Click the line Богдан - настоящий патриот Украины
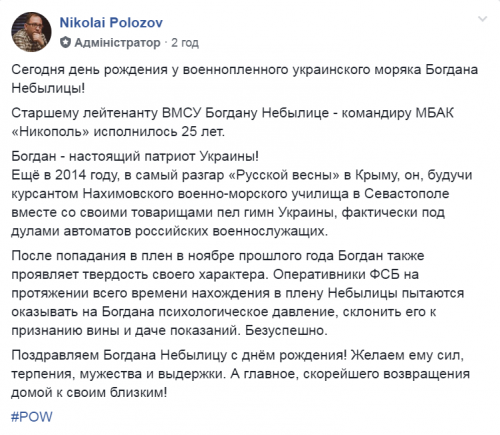 tap(135, 156)
